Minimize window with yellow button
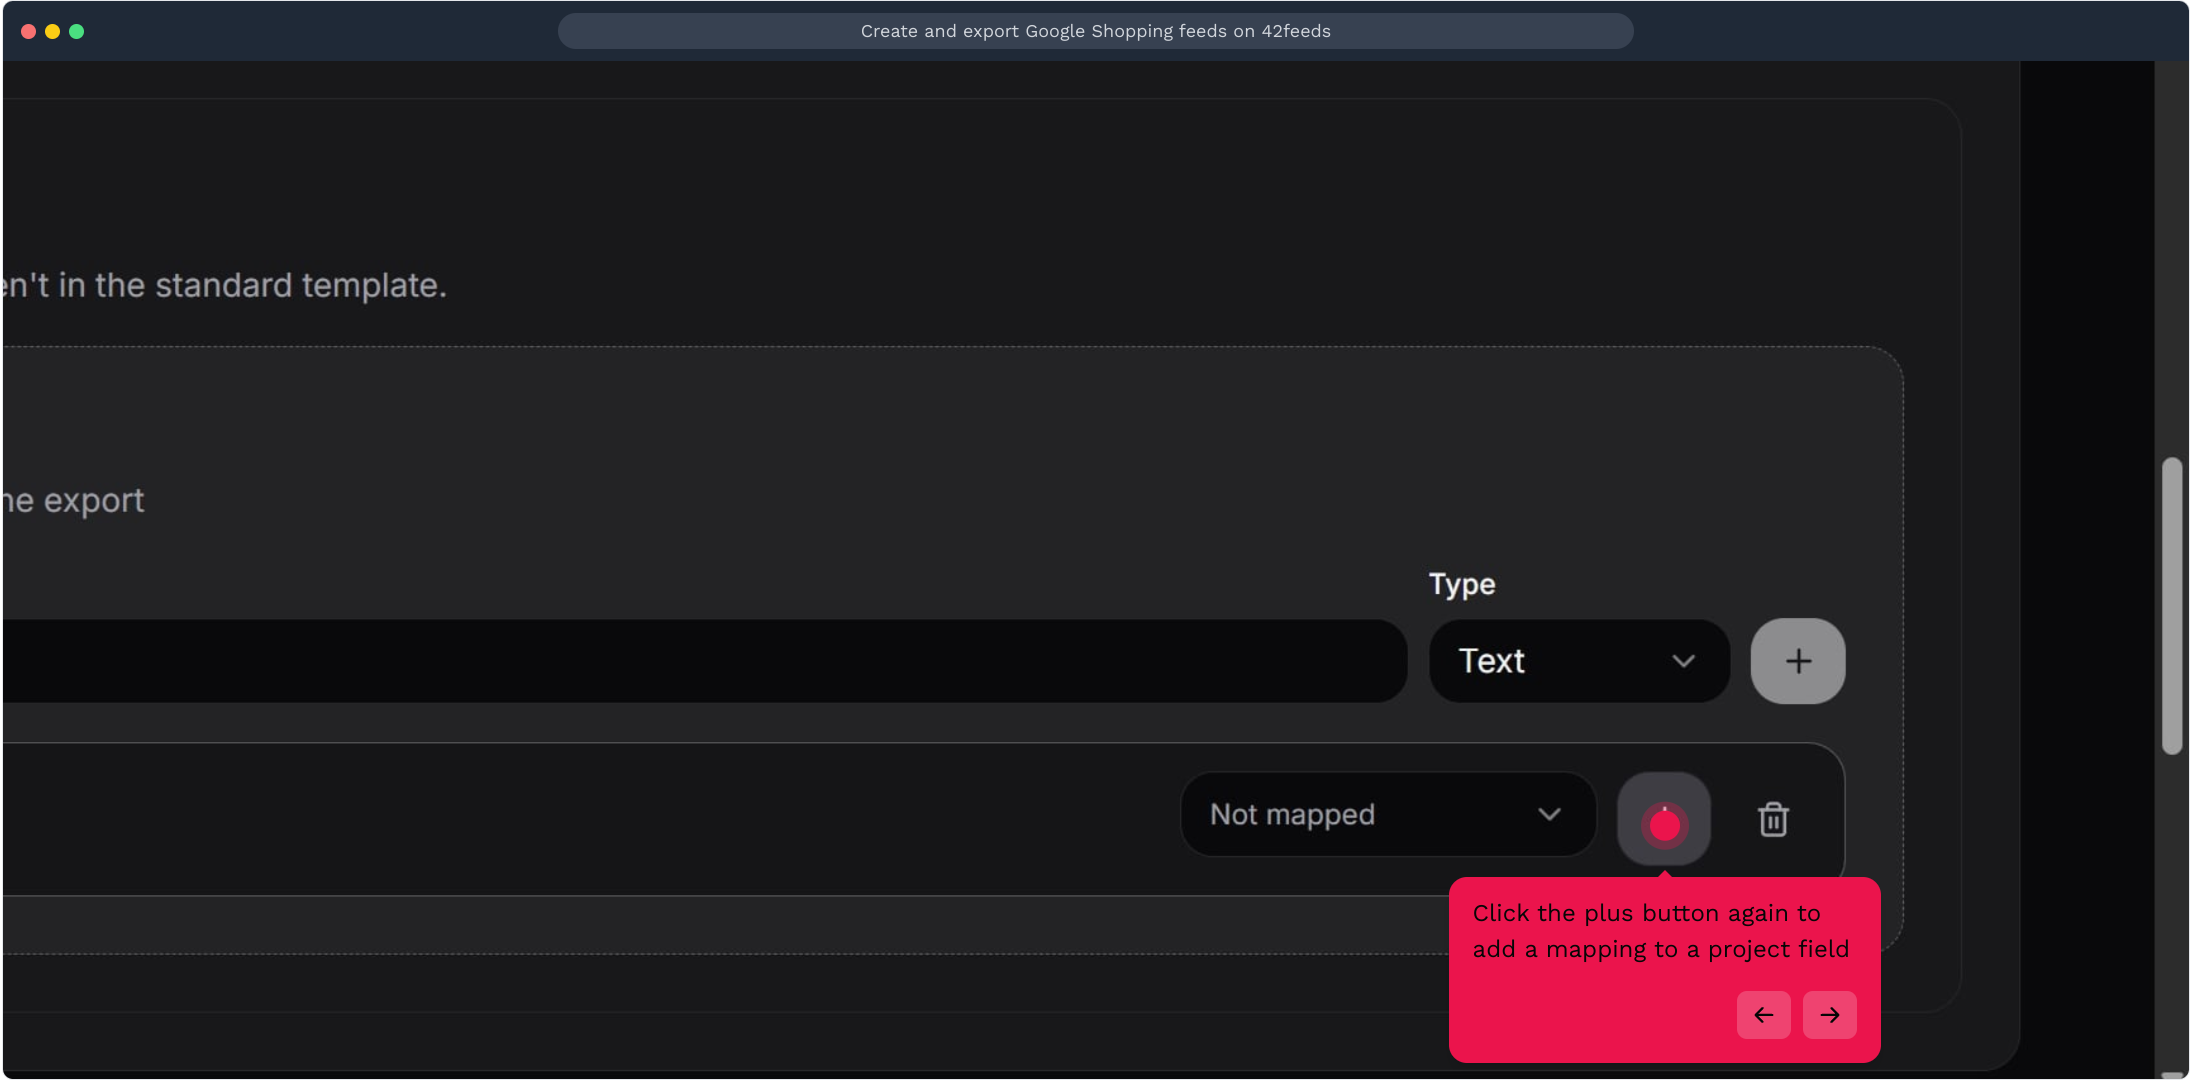The height and width of the screenshot is (1080, 2192). point(52,31)
